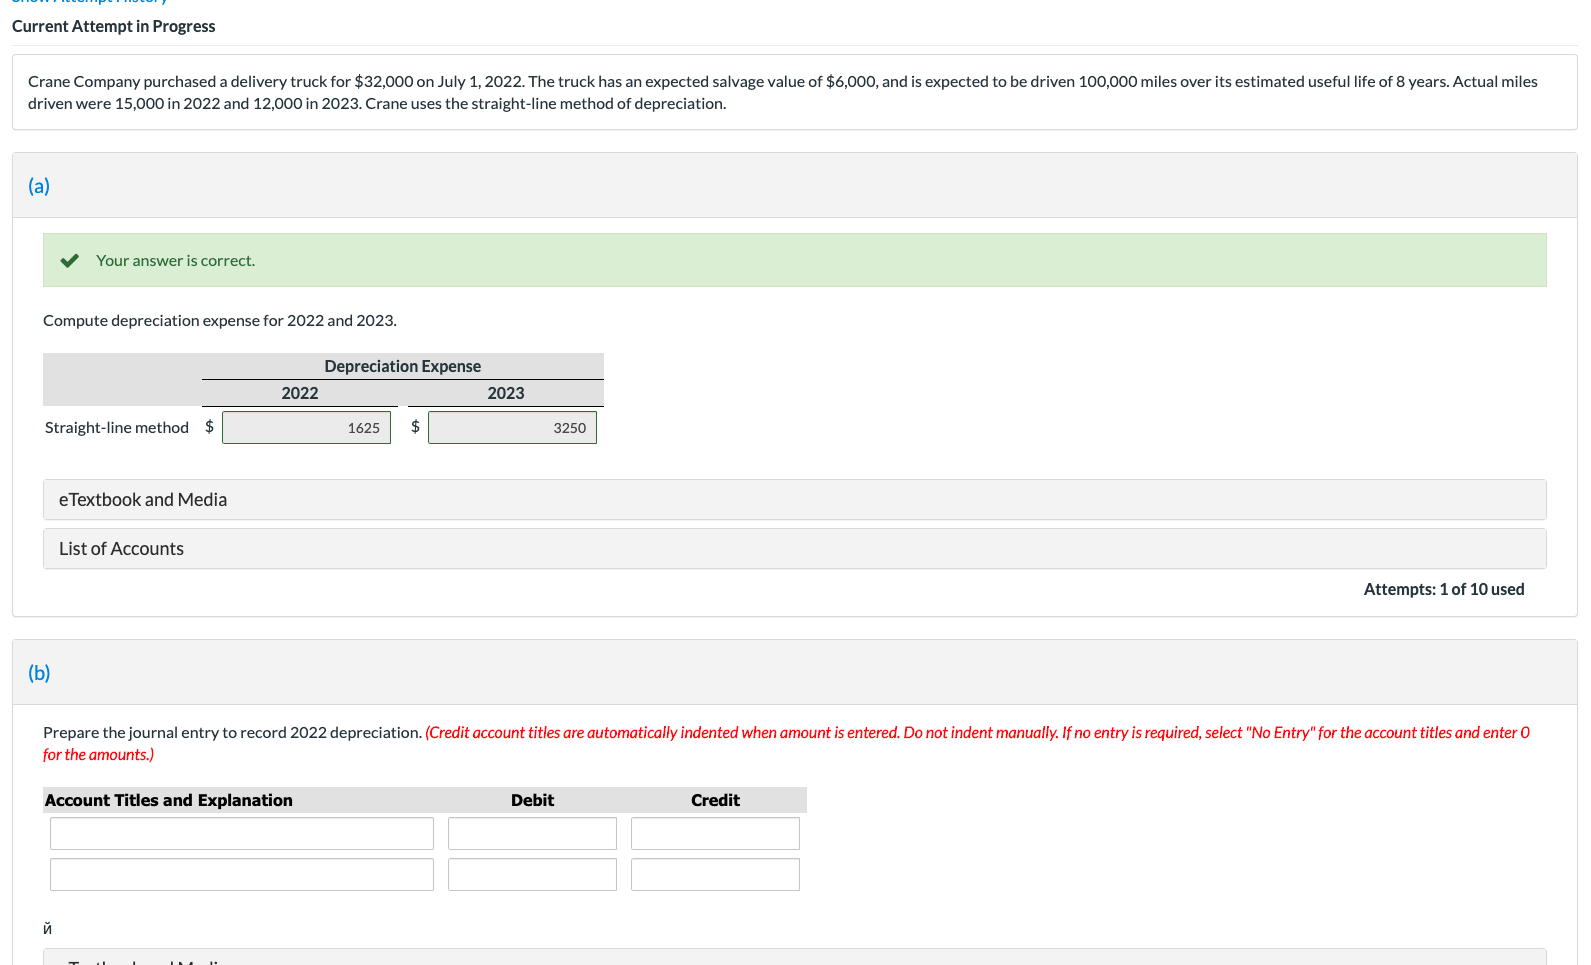Click the green checkmark icon for correct answer
Screen dimensions: 1591x965
pyautogui.click(x=69, y=261)
